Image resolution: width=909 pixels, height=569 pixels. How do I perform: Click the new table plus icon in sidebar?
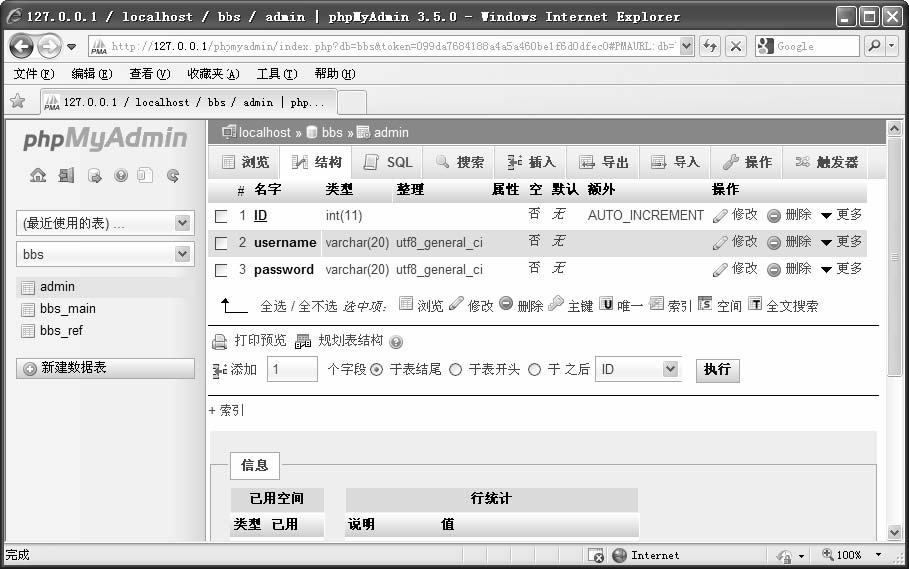click(30, 369)
